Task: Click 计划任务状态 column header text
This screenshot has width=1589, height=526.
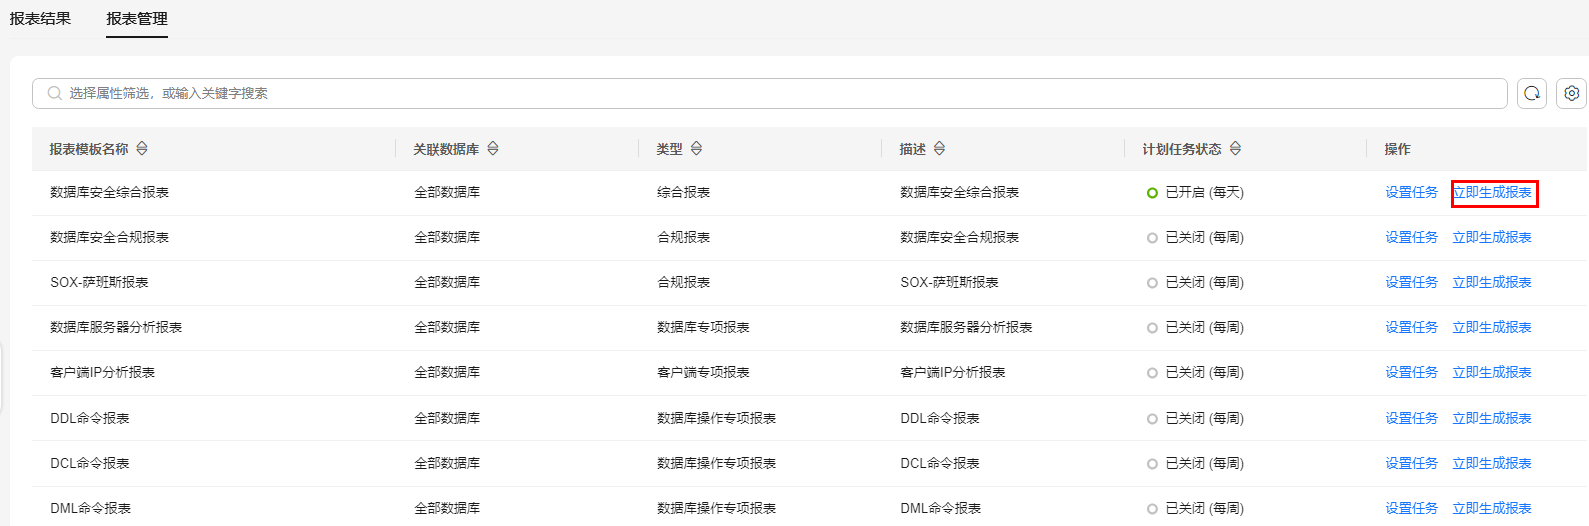Action: [x=1182, y=148]
